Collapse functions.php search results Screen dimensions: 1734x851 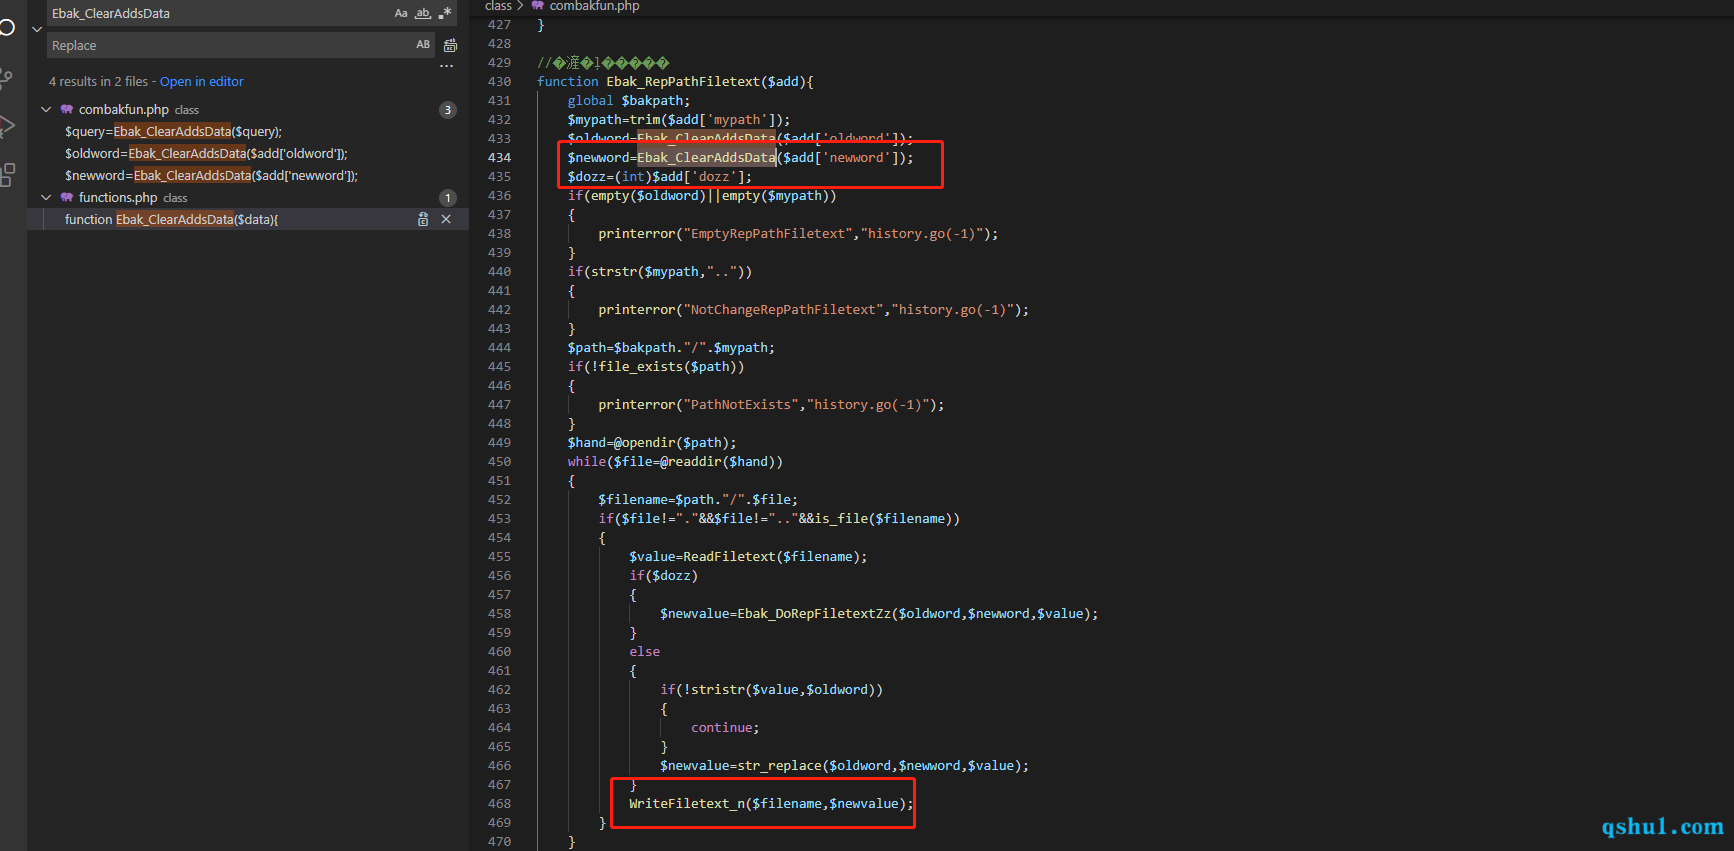46,197
